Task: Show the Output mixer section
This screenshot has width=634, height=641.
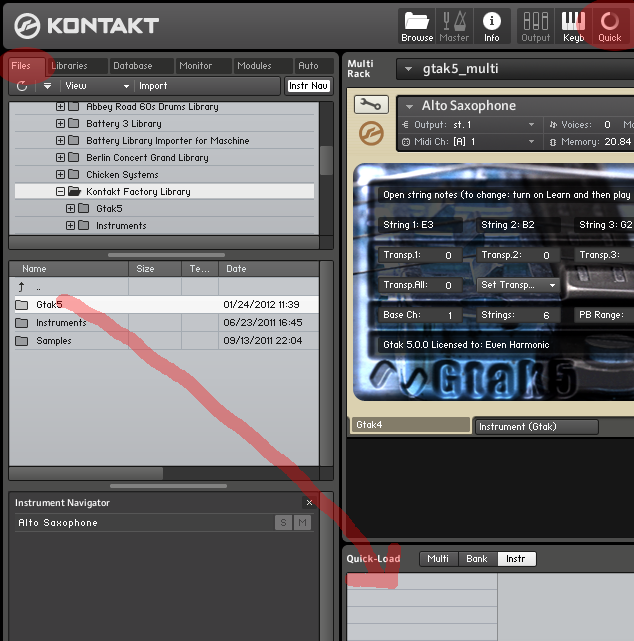Action: (x=536, y=25)
